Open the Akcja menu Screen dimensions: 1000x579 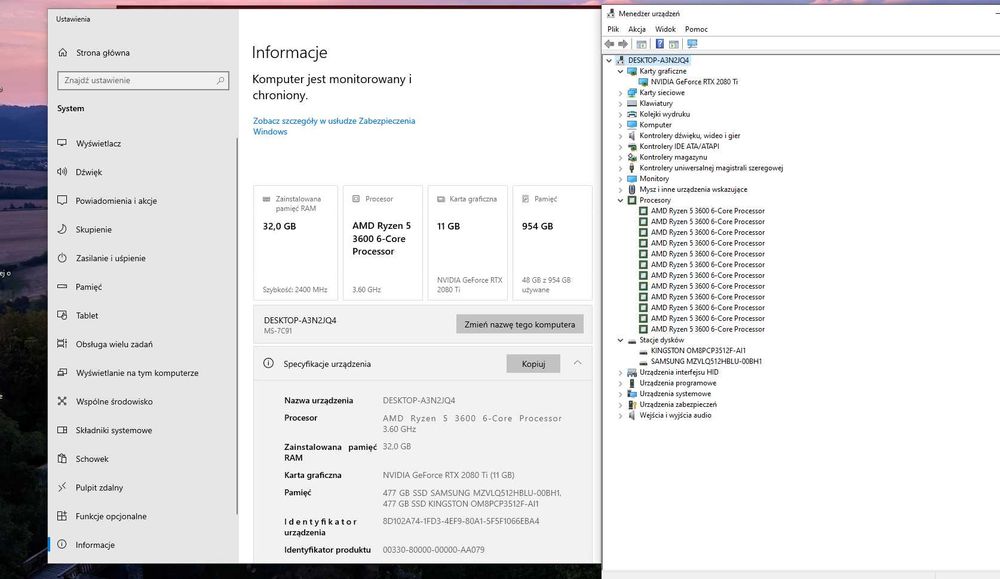[x=636, y=29]
